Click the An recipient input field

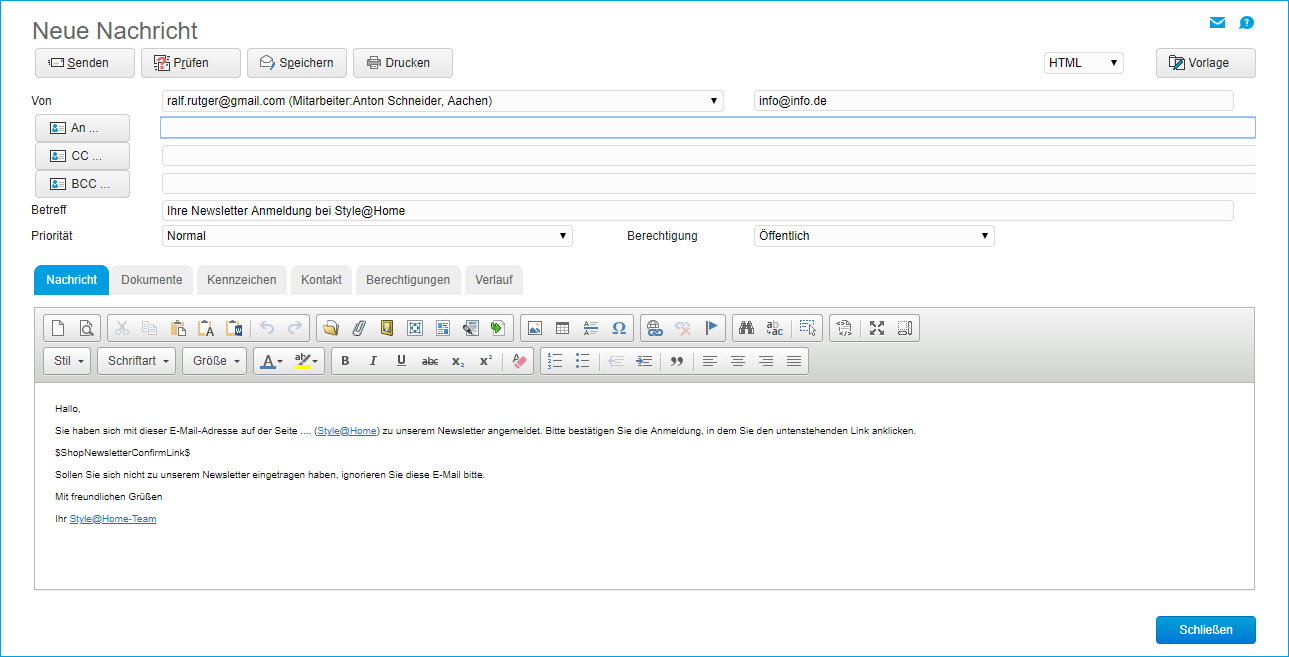tap(708, 128)
